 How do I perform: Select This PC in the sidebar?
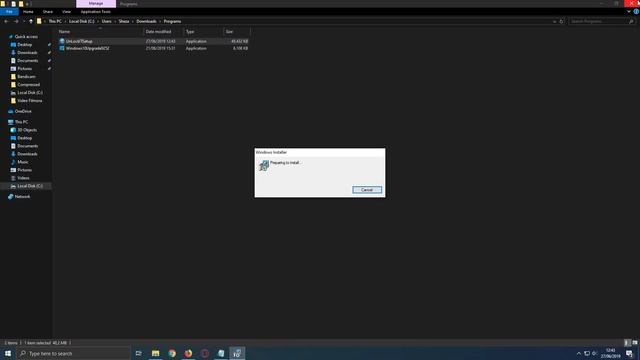click(21, 122)
